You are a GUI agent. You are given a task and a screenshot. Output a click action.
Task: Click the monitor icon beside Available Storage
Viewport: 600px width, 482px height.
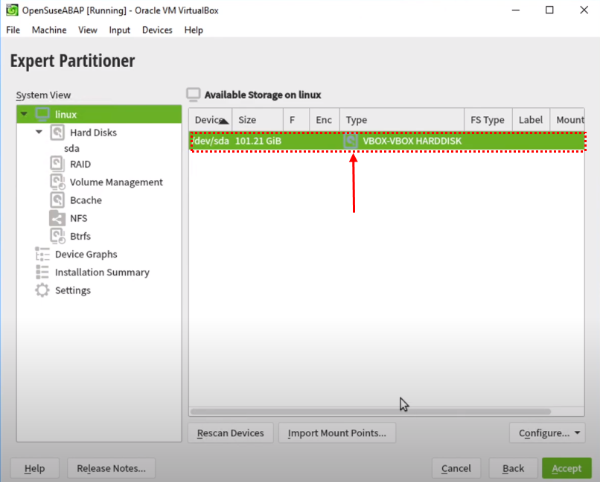(193, 94)
